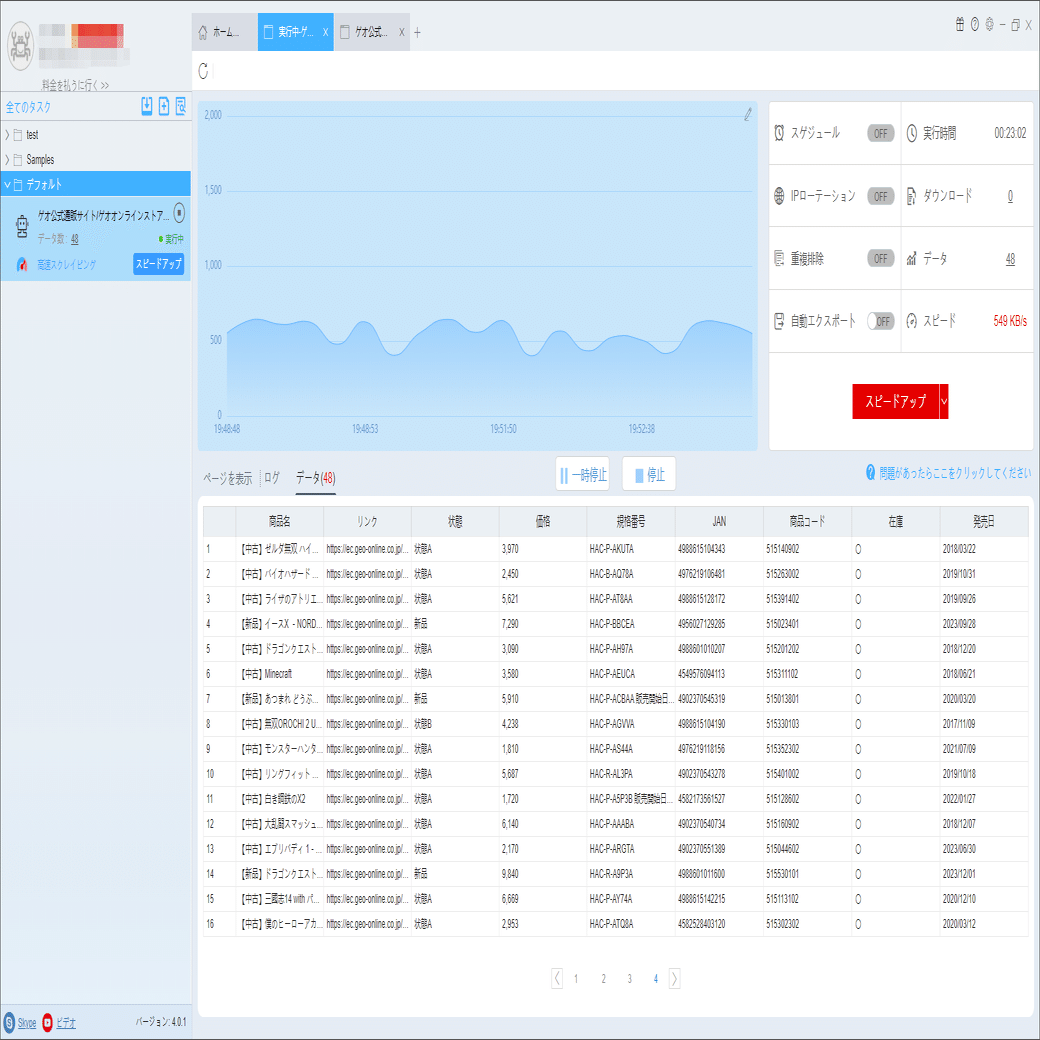Click price cell 9,840
This screenshot has width=1040, height=1040.
pos(543,874)
